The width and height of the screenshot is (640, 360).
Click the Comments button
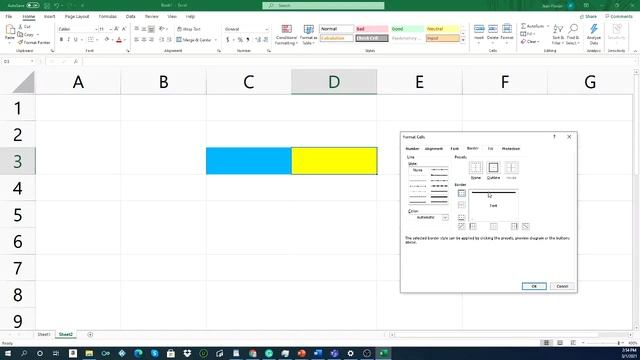pos(619,16)
